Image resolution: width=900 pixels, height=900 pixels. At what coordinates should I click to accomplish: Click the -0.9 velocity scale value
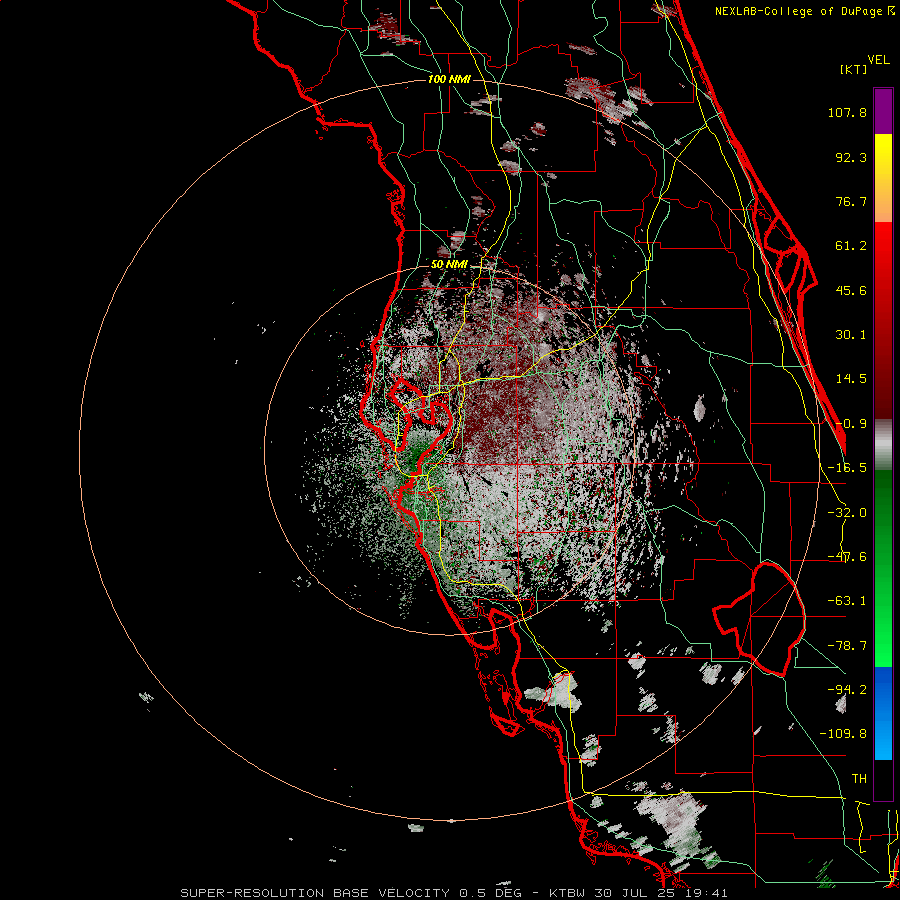(851, 424)
